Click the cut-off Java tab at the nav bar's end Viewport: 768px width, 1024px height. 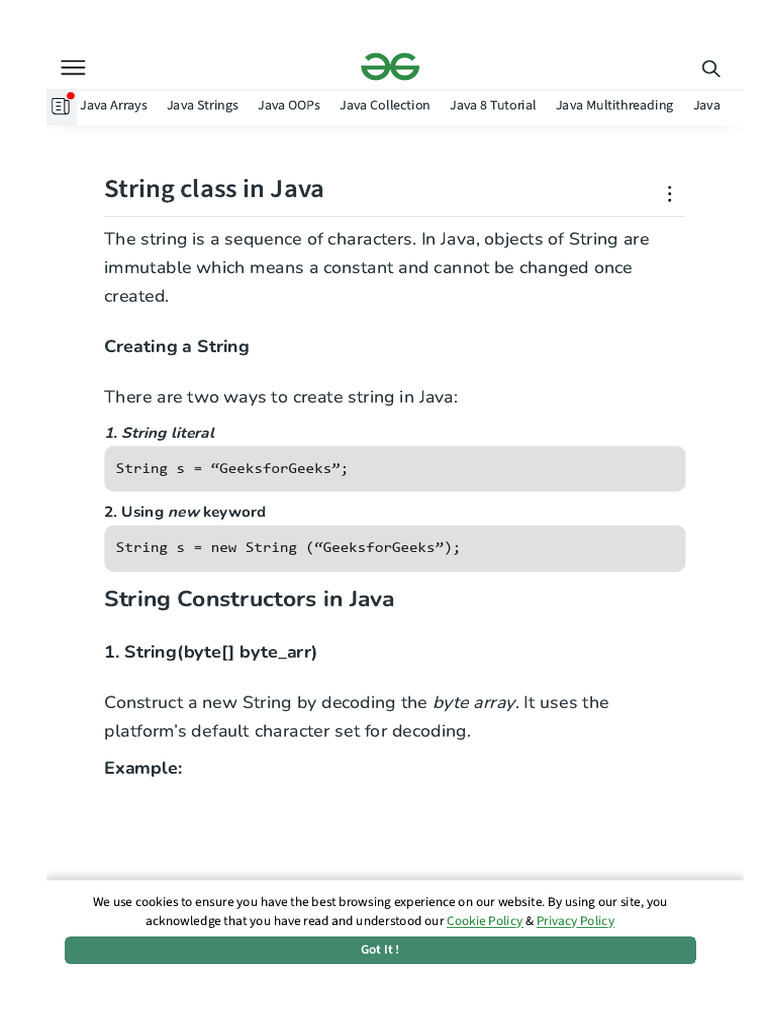click(707, 105)
